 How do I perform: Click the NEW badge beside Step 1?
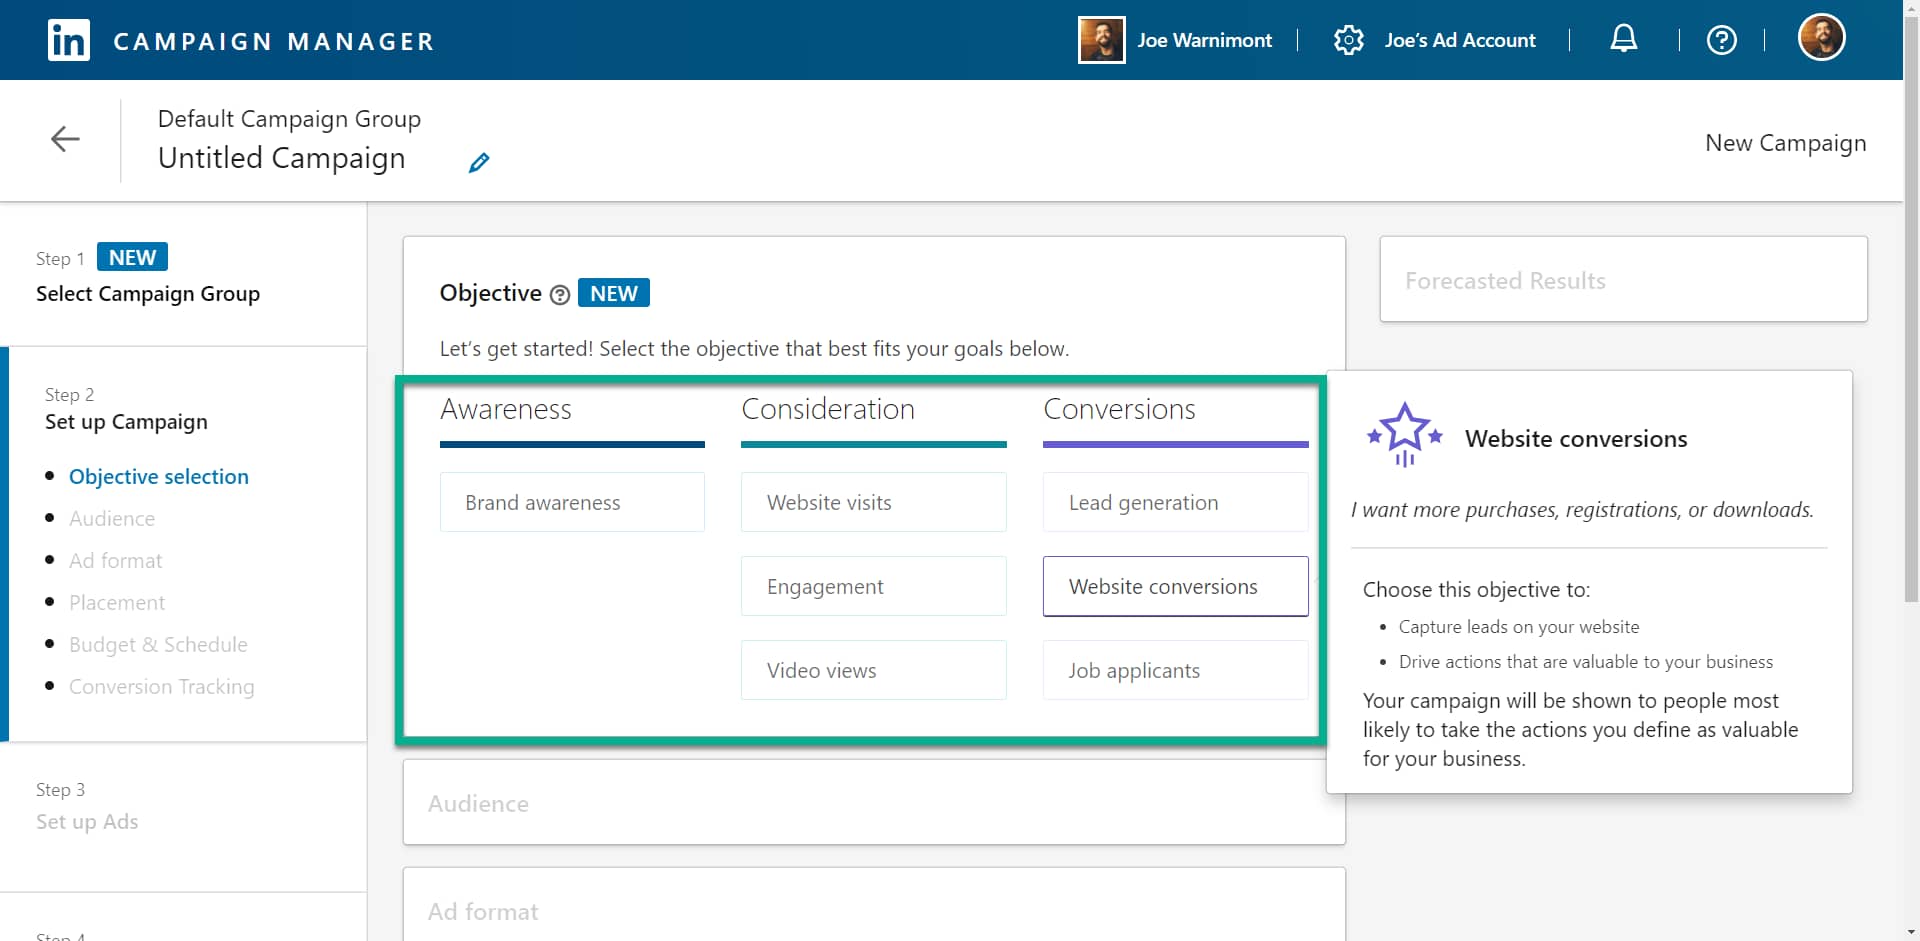[132, 257]
